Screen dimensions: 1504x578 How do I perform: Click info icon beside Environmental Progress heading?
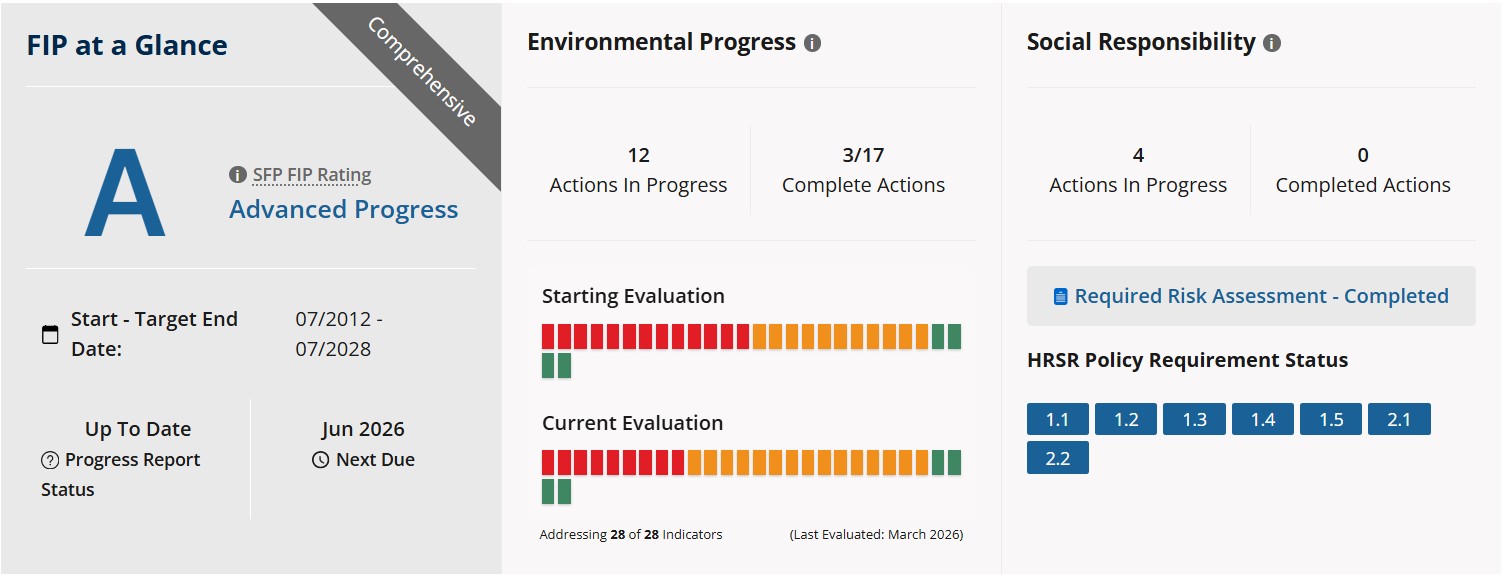pyautogui.click(x=812, y=43)
